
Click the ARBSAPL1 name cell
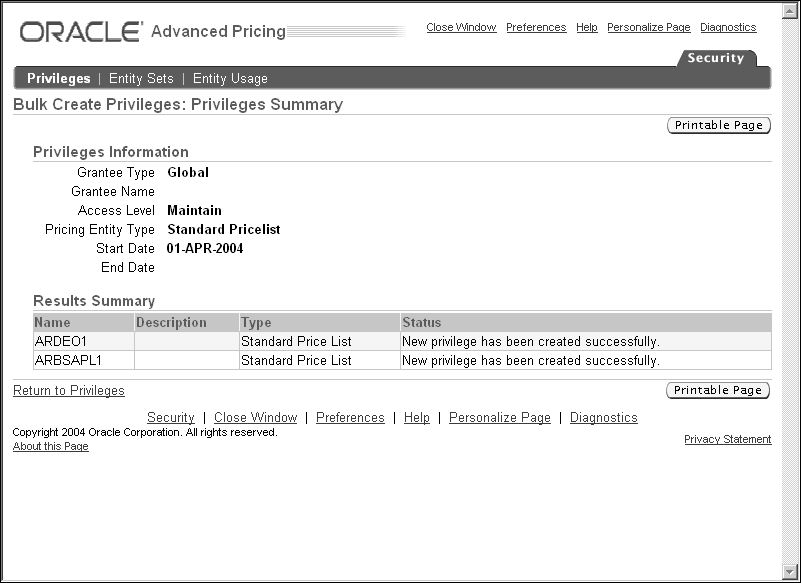point(84,360)
